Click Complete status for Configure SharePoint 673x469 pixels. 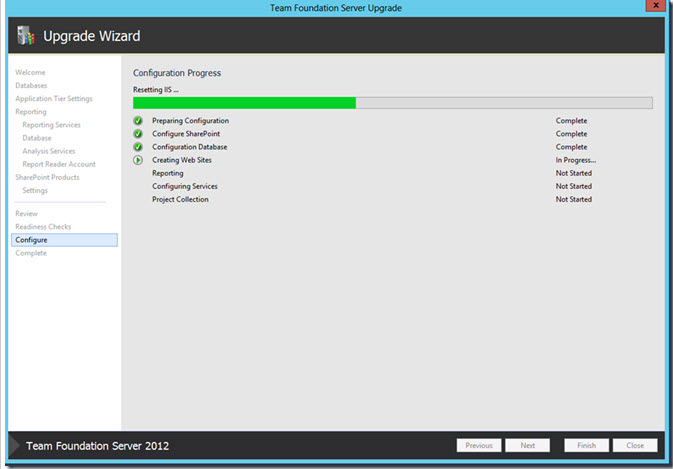click(571, 134)
